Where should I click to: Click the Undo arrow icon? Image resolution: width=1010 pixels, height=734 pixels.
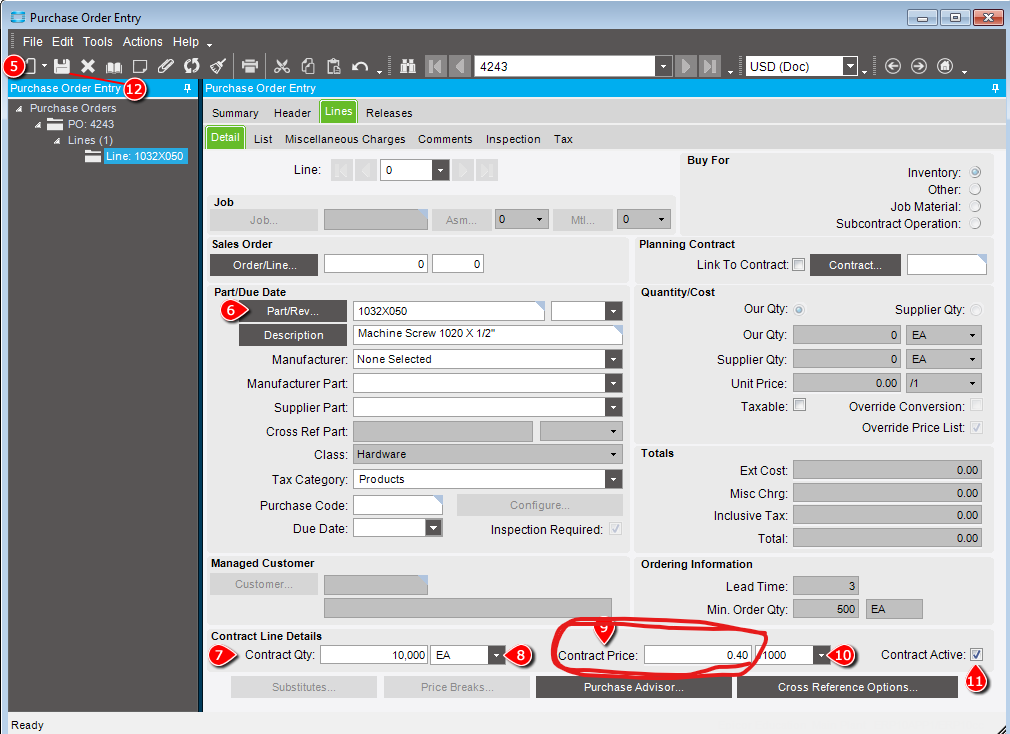coord(360,66)
